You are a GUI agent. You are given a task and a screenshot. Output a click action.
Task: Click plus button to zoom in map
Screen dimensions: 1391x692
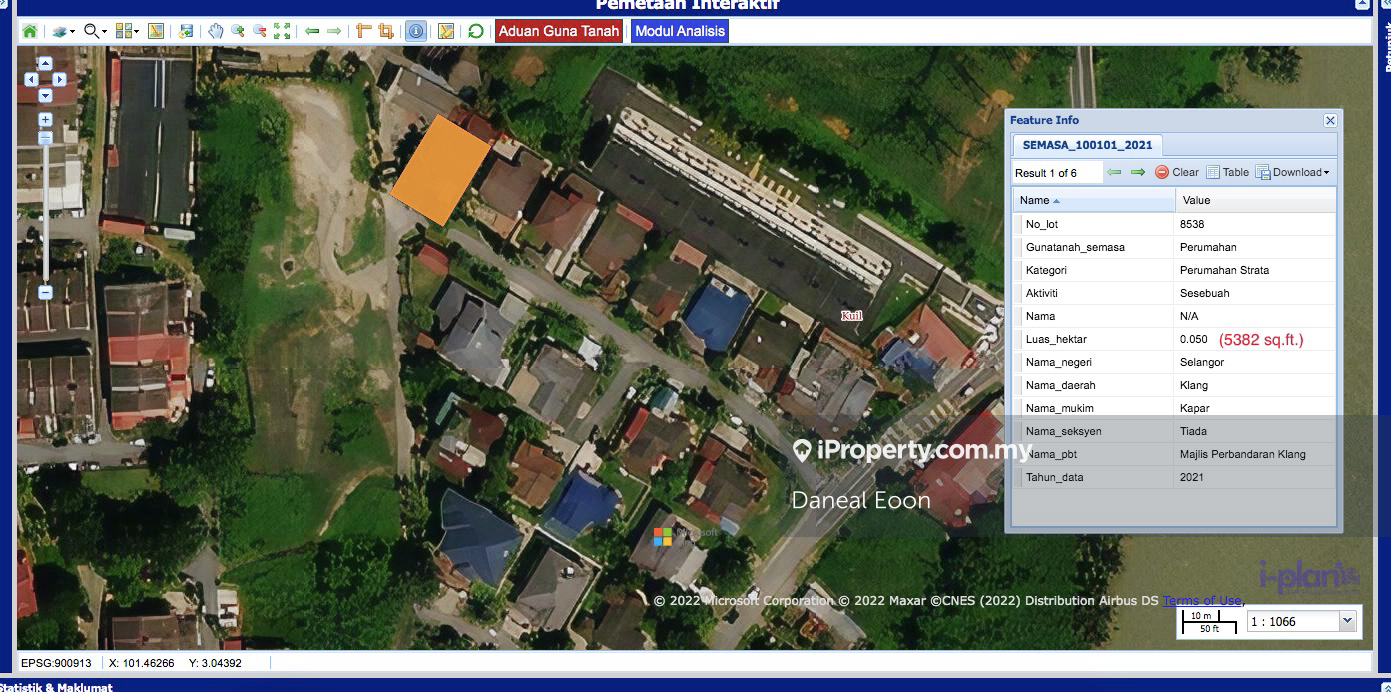click(45, 119)
